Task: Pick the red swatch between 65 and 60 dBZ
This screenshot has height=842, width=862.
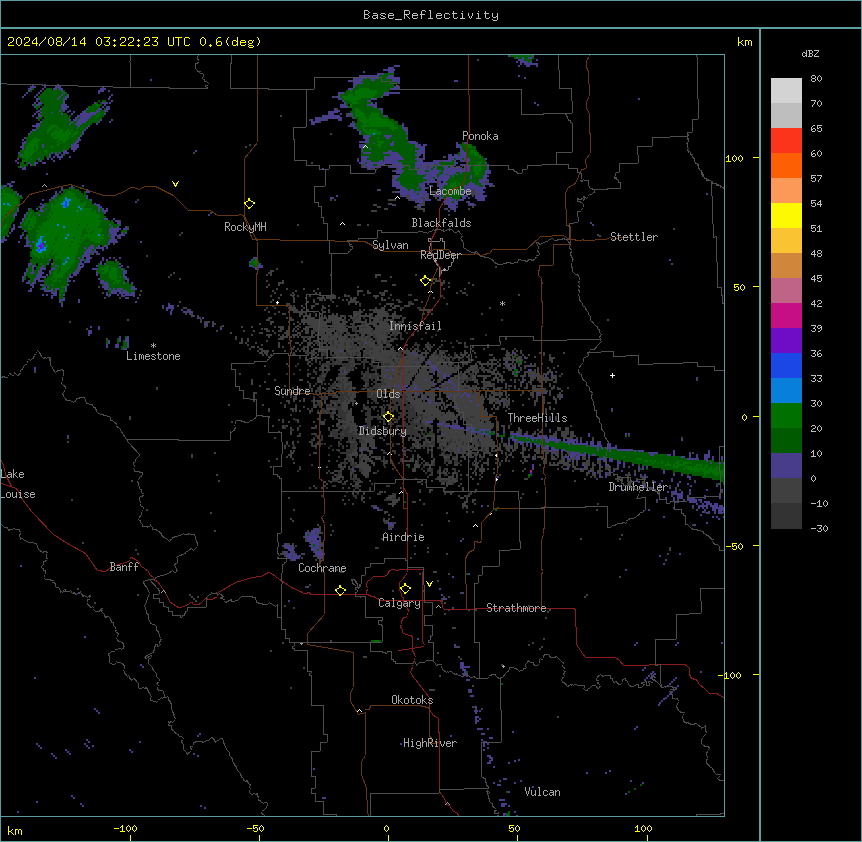Action: tap(786, 141)
